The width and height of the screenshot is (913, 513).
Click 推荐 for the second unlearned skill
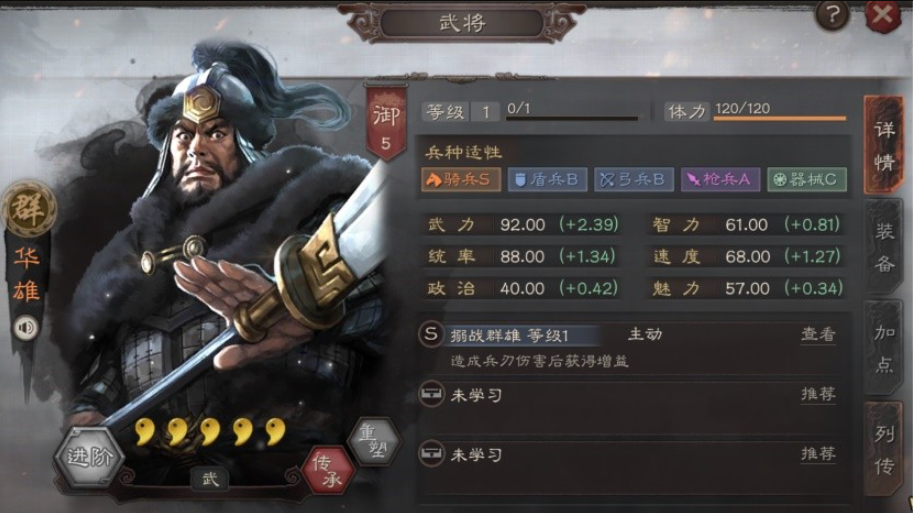[818, 454]
